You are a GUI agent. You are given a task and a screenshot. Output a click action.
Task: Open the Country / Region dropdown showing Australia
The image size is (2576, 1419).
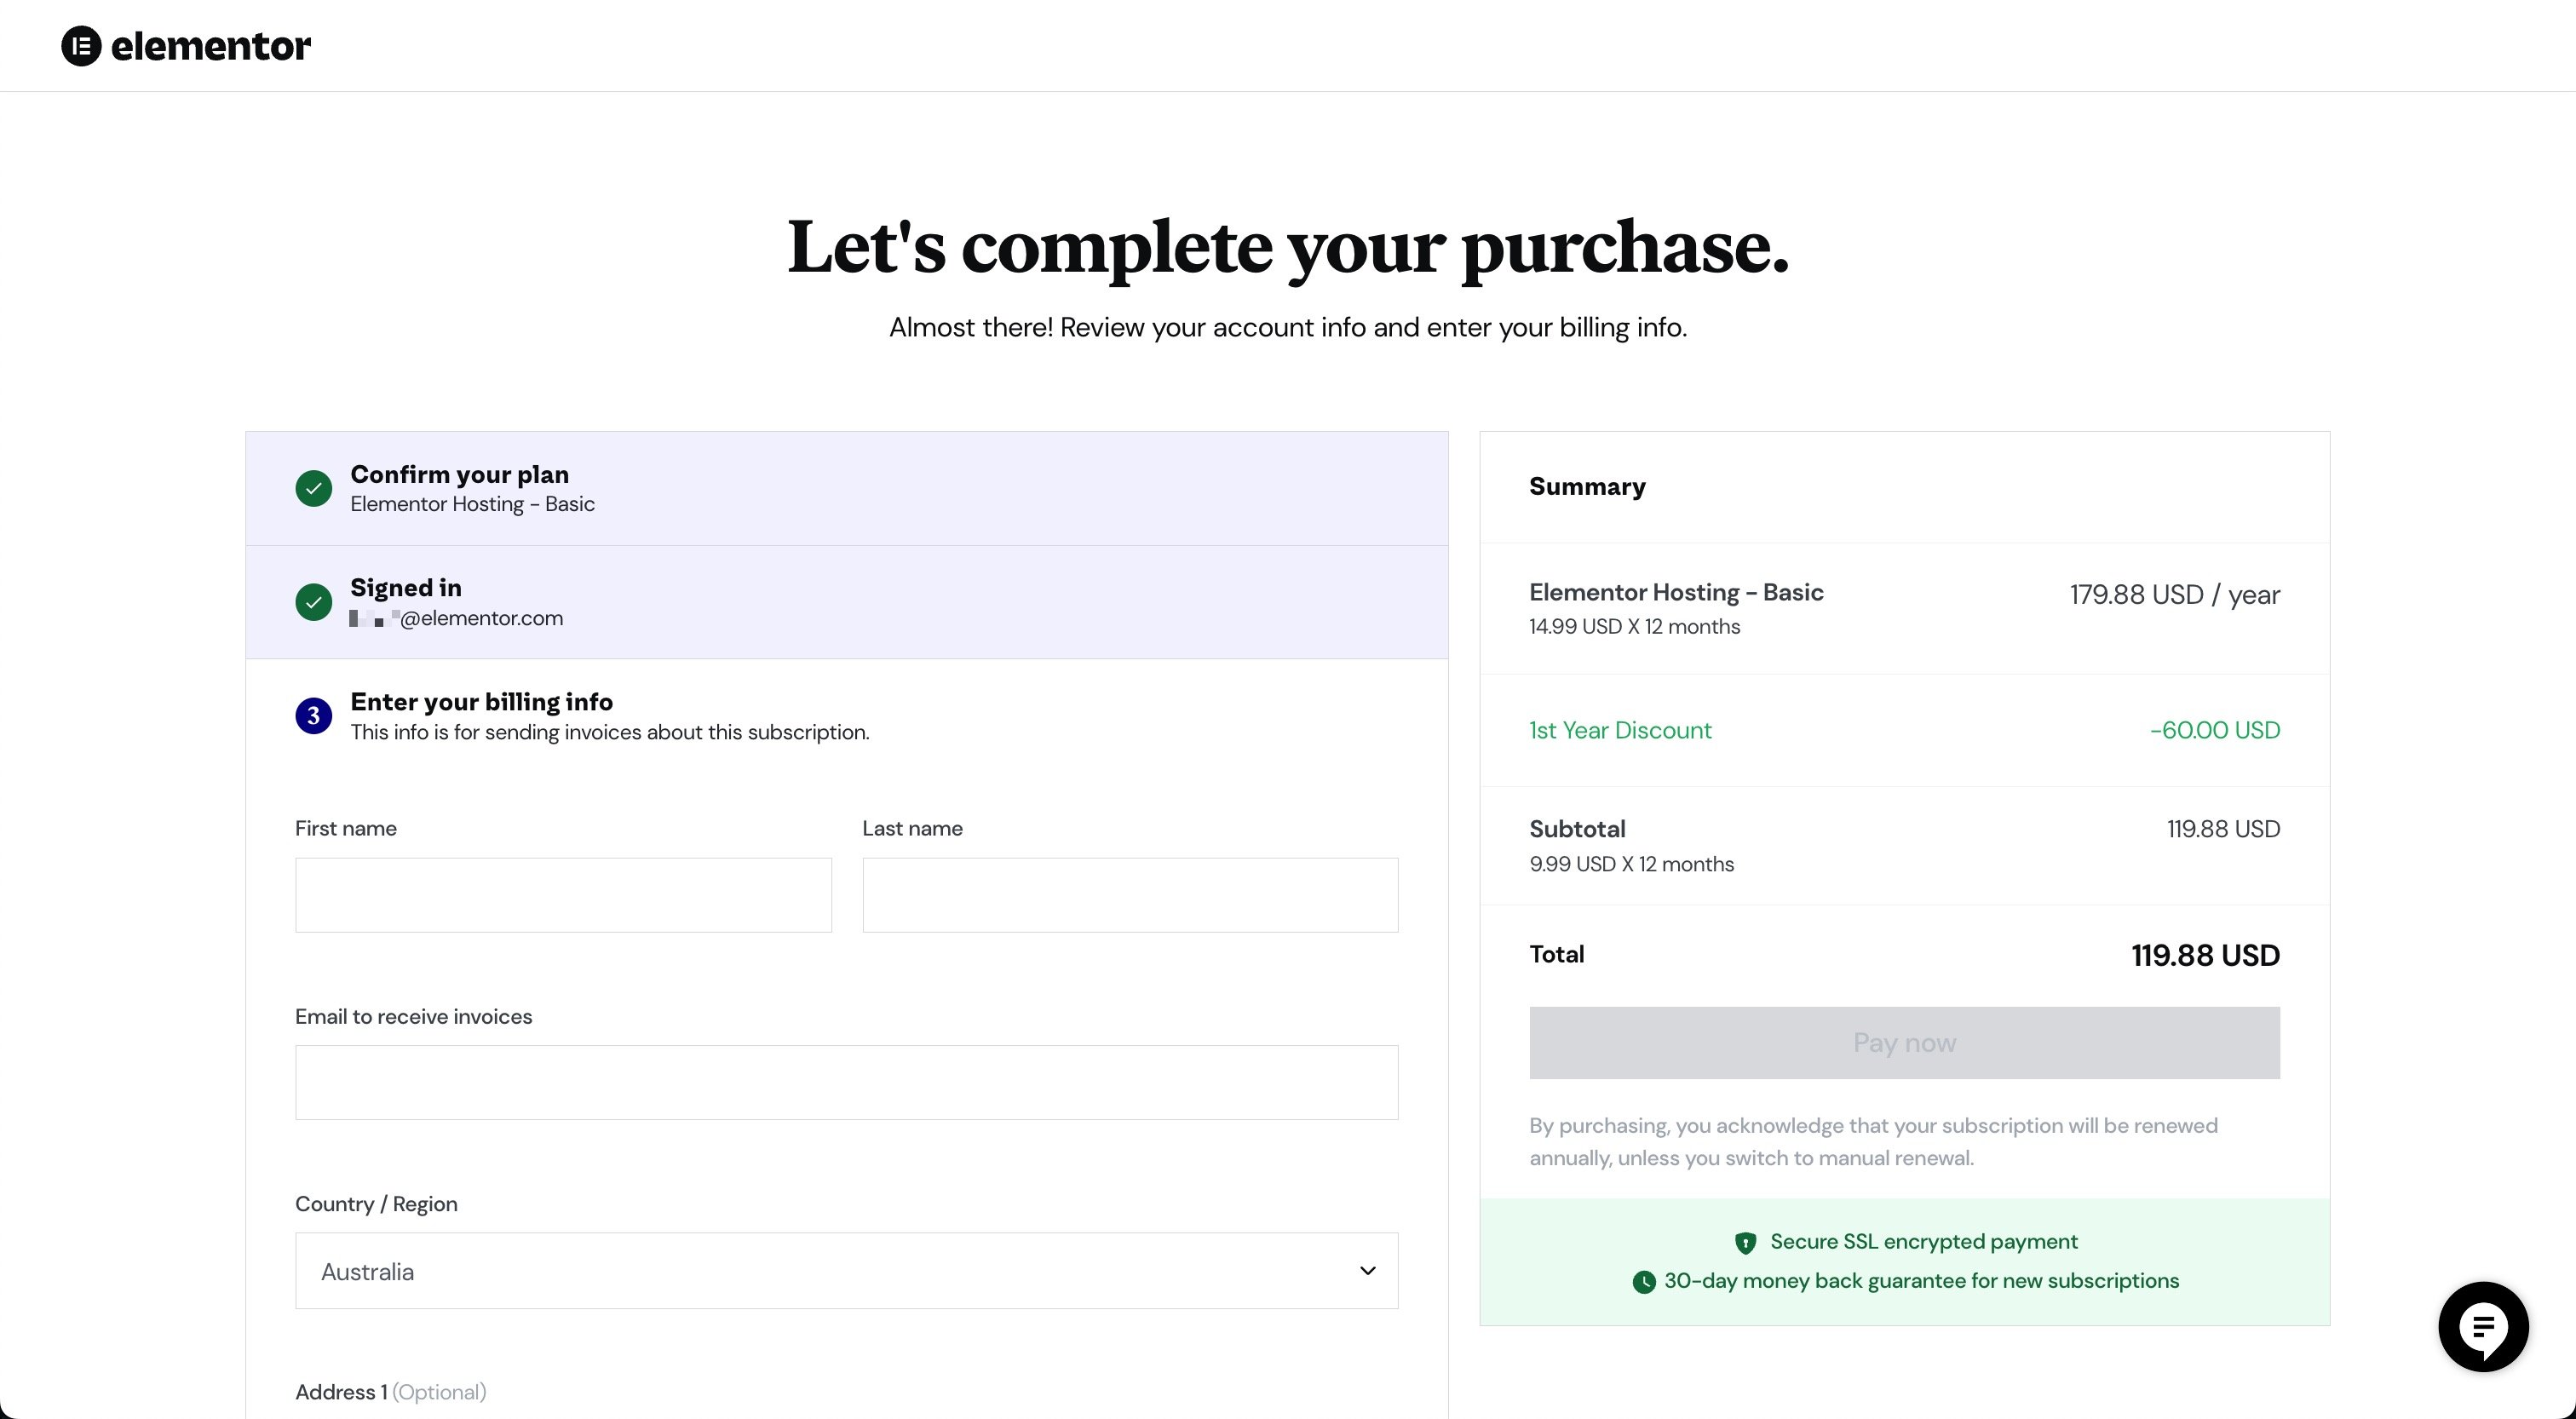point(846,1271)
